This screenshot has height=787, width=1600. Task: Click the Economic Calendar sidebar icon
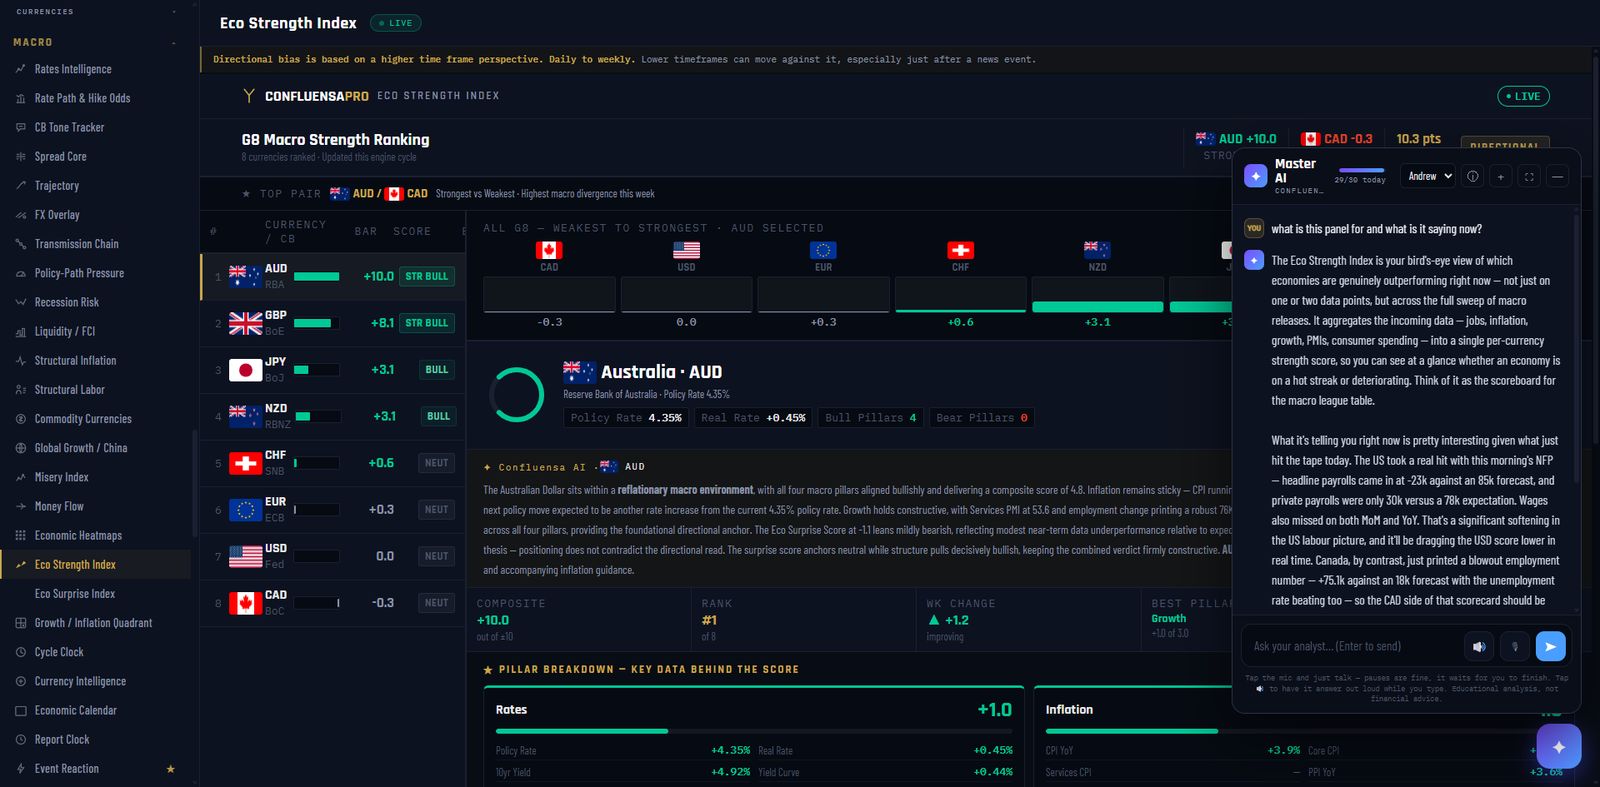pos(21,710)
